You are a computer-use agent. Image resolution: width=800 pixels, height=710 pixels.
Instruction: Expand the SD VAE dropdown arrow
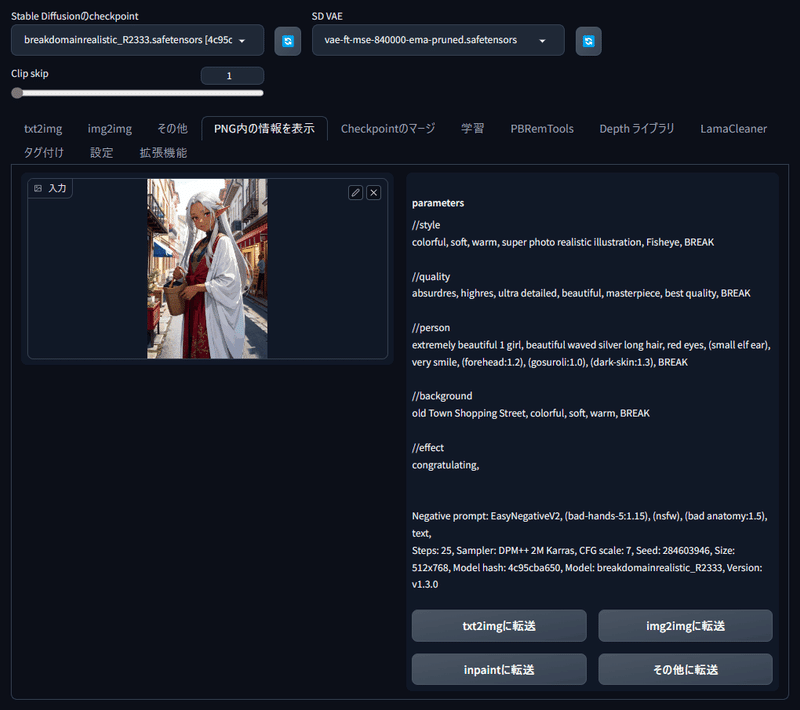pyautogui.click(x=542, y=41)
